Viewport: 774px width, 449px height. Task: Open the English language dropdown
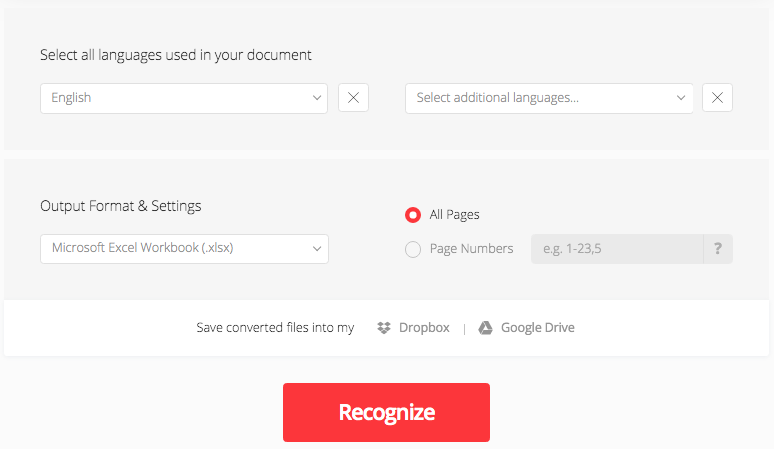(175, 98)
